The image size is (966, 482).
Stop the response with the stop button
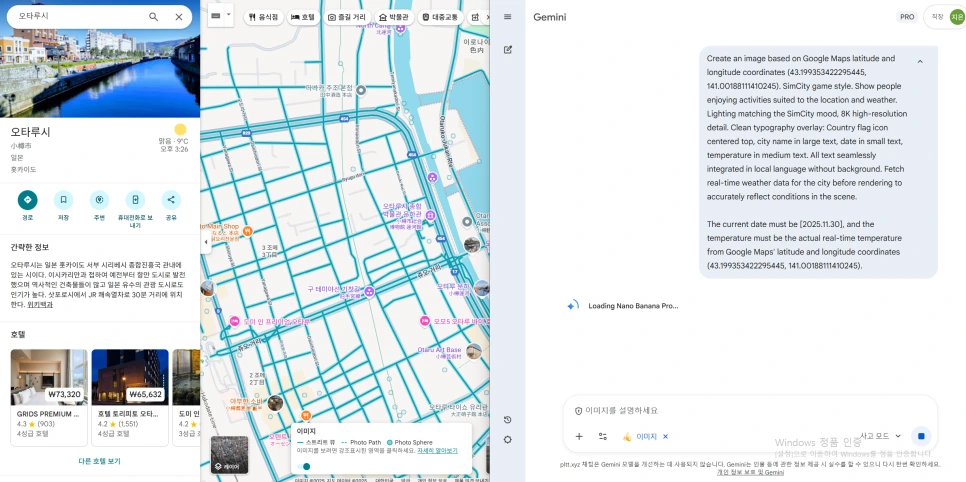point(921,436)
